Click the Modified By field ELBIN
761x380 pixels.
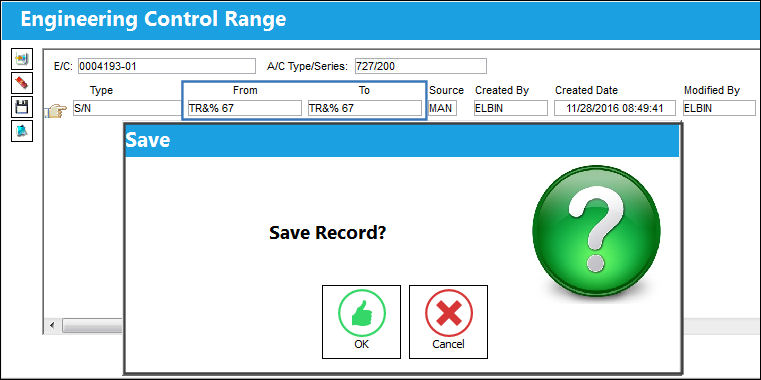[x=719, y=108]
